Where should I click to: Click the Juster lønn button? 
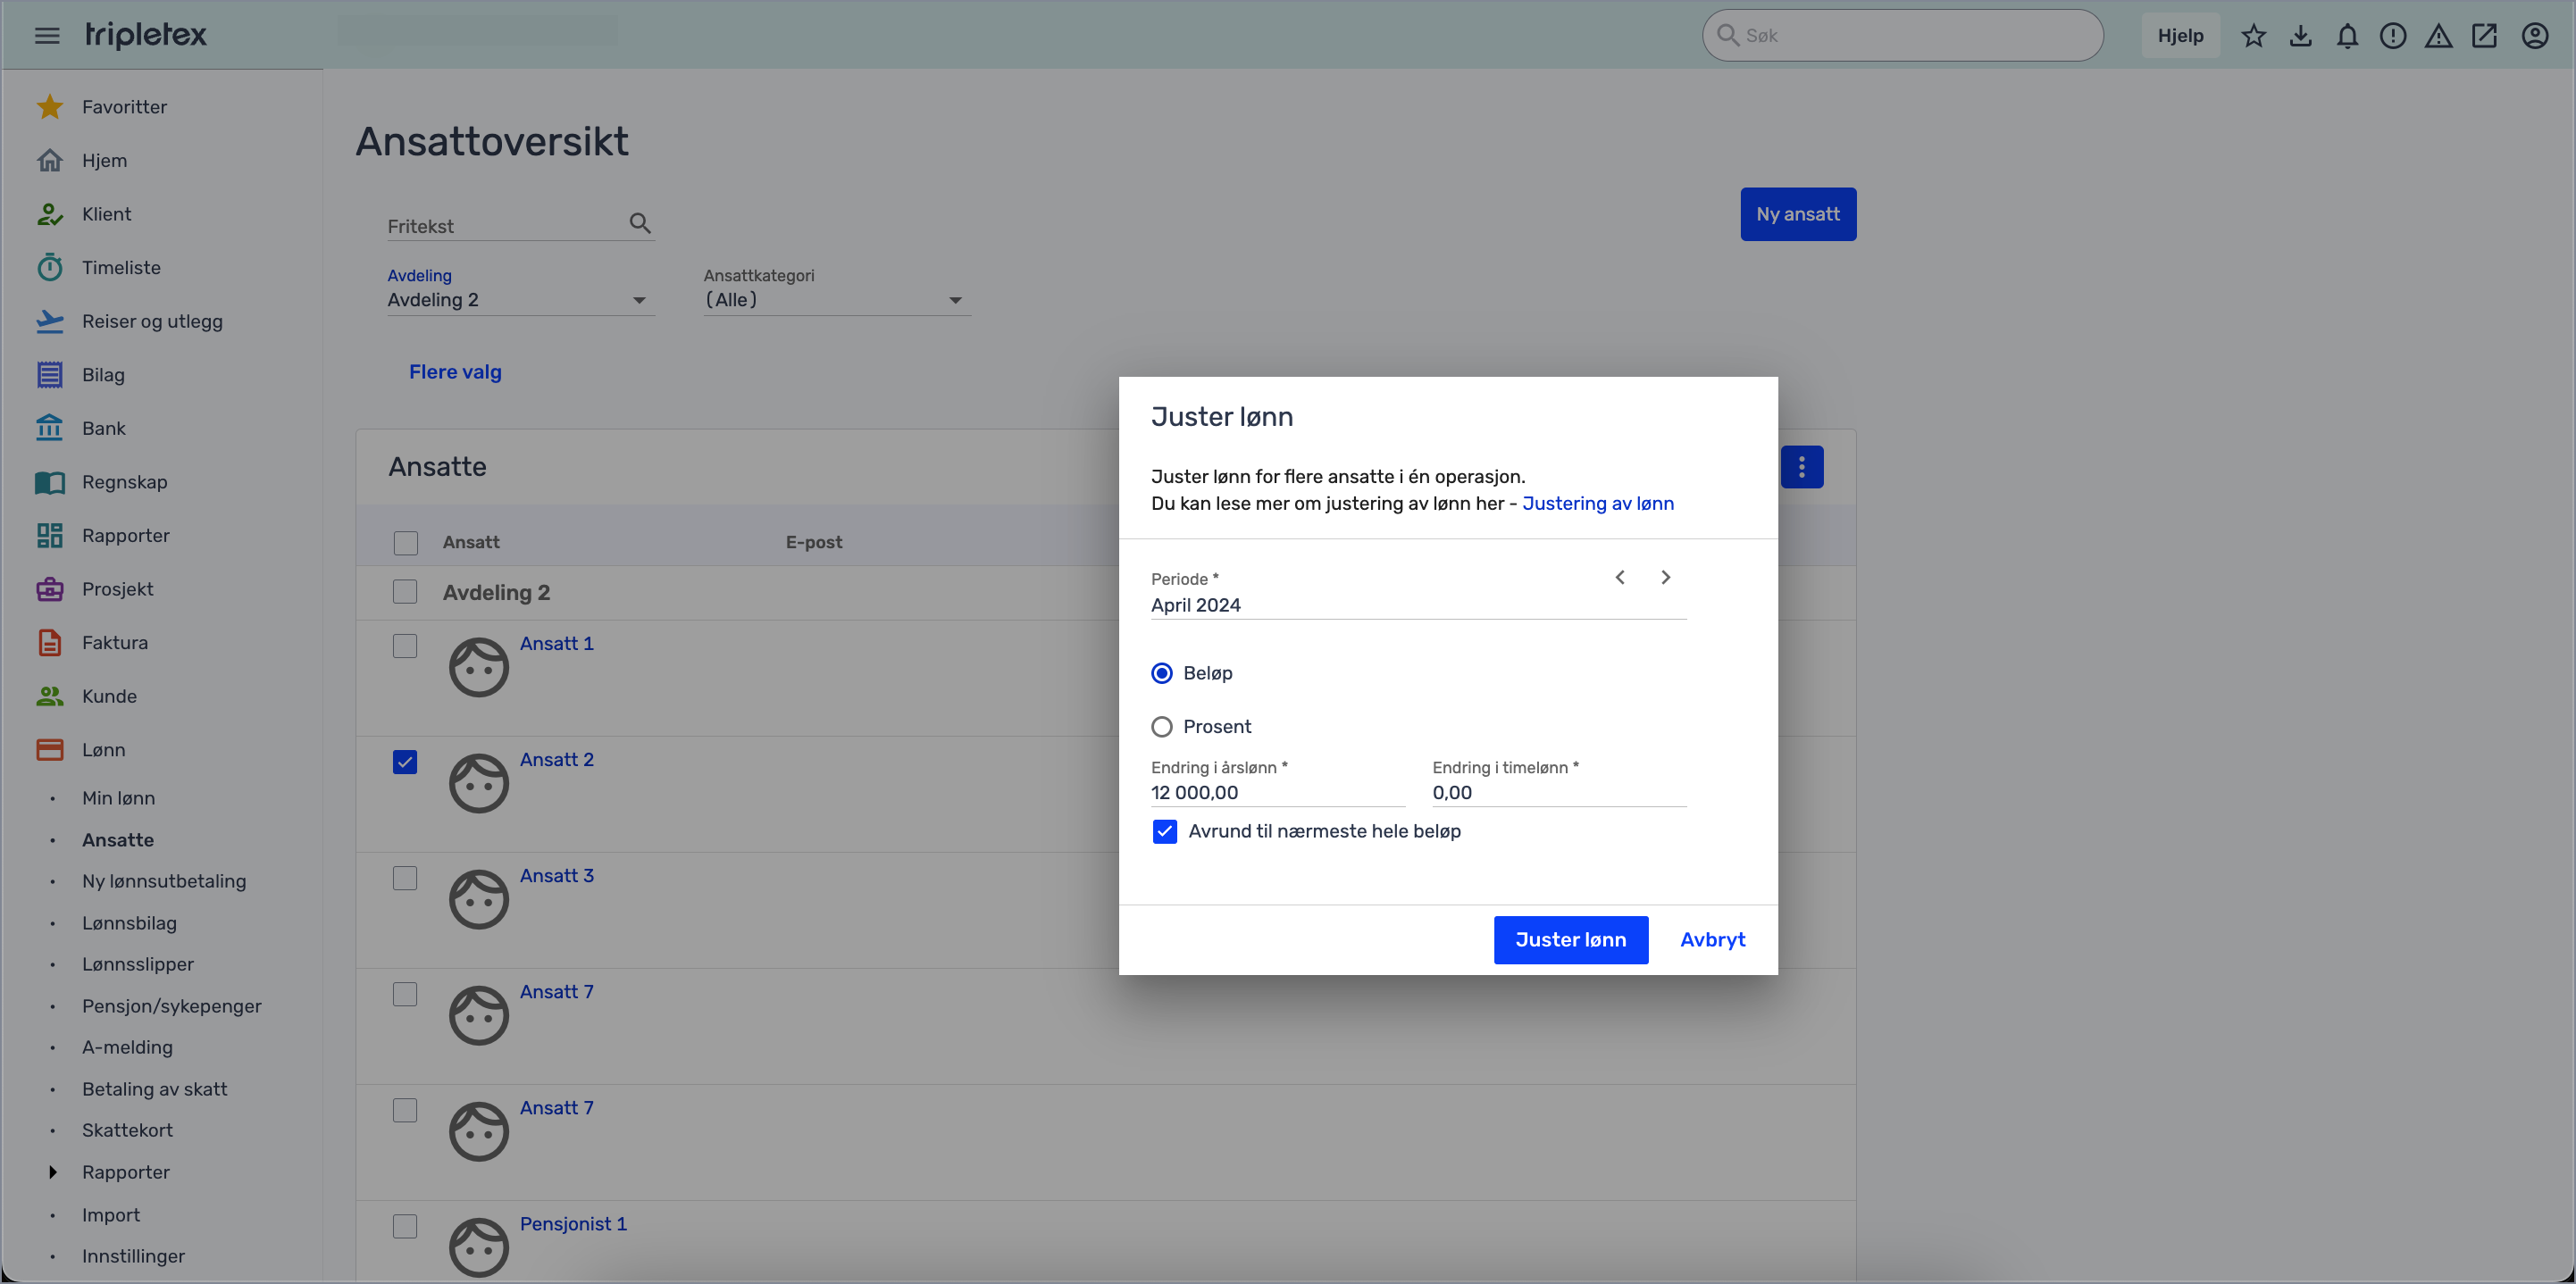coord(1570,939)
